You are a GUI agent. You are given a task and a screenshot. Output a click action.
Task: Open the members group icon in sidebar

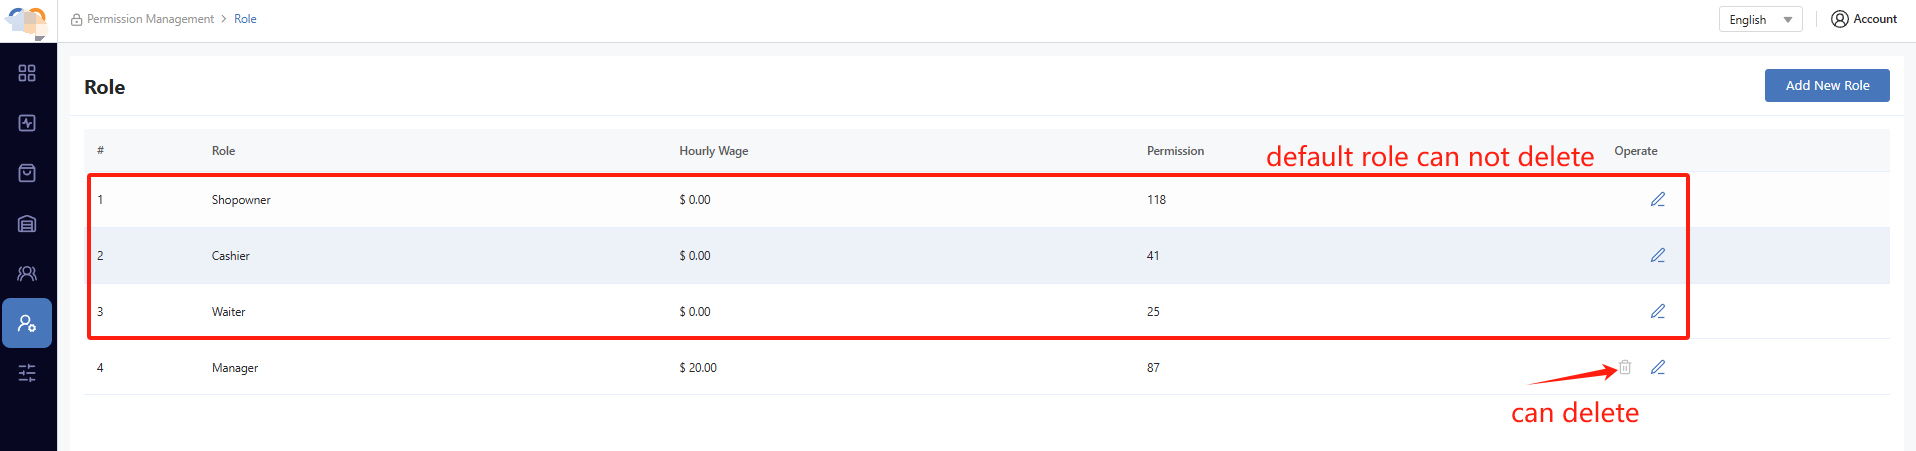click(x=27, y=273)
